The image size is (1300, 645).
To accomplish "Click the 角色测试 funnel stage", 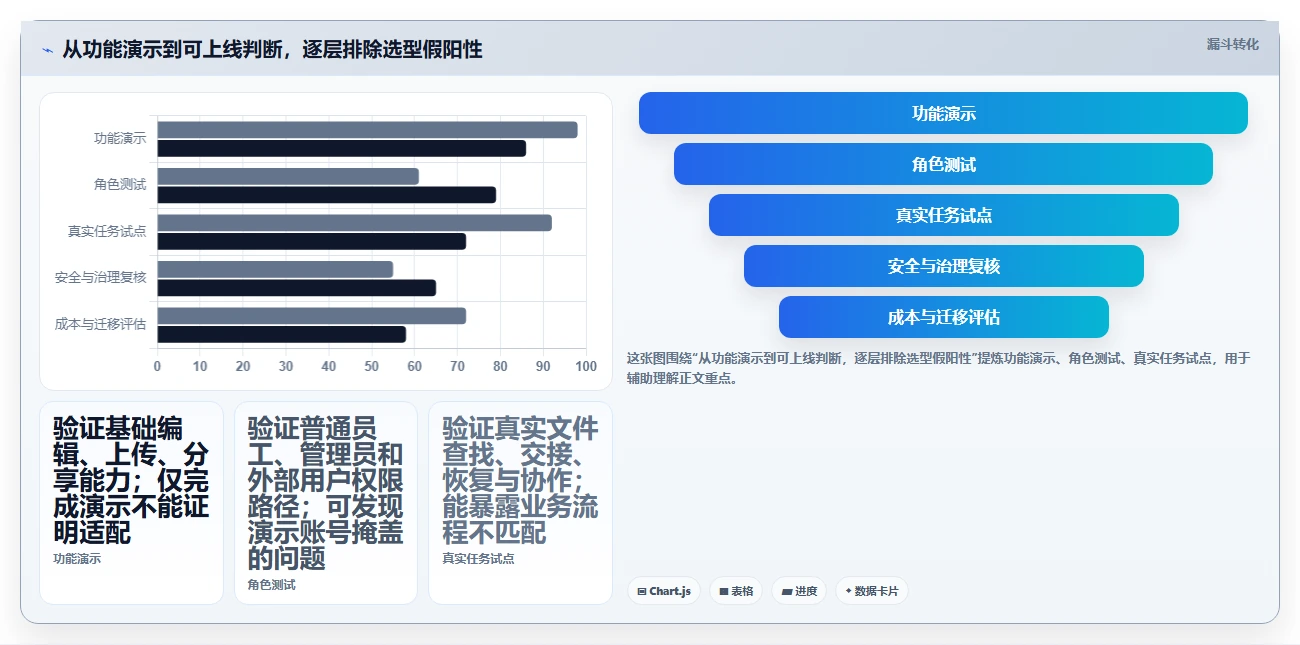I will 943,164.
